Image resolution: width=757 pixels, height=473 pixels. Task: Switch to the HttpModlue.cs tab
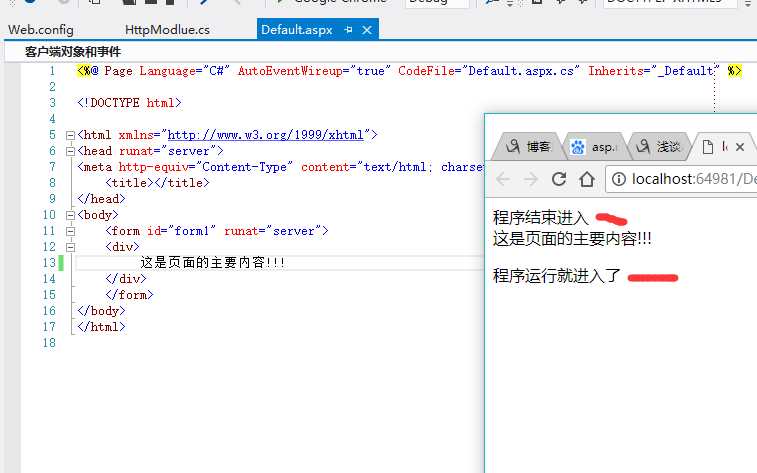click(167, 29)
